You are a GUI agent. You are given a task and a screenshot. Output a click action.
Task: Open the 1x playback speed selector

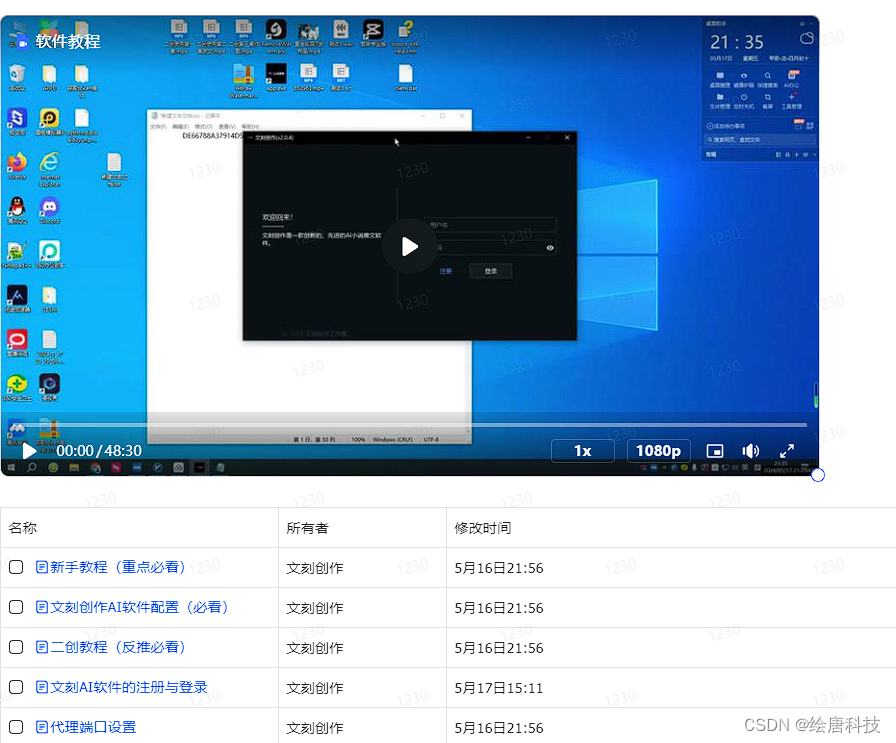pos(583,451)
